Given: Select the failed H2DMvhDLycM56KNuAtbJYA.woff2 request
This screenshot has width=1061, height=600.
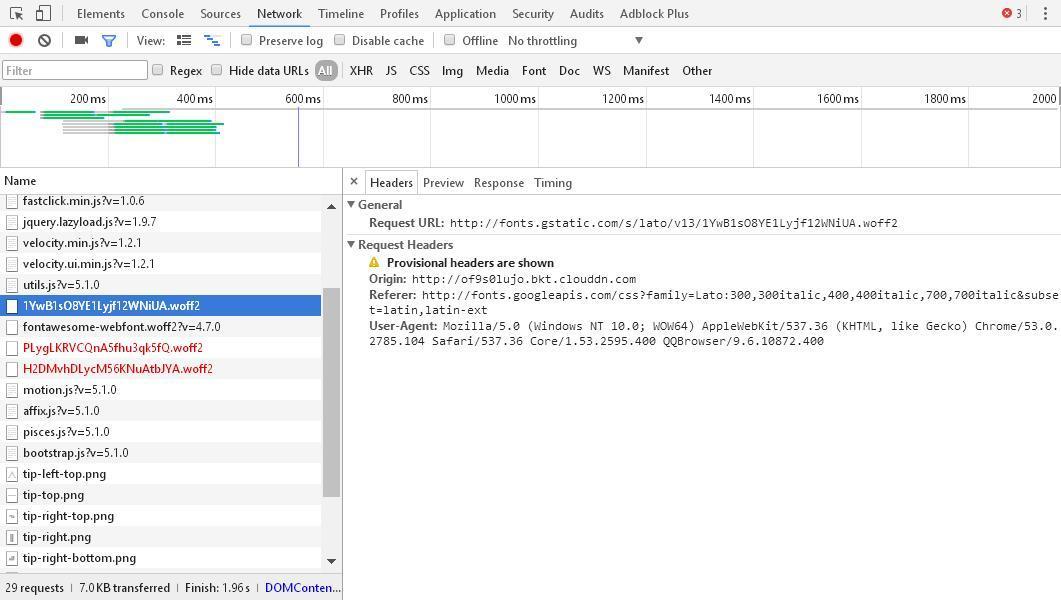Looking at the screenshot, I should coord(161,369).
